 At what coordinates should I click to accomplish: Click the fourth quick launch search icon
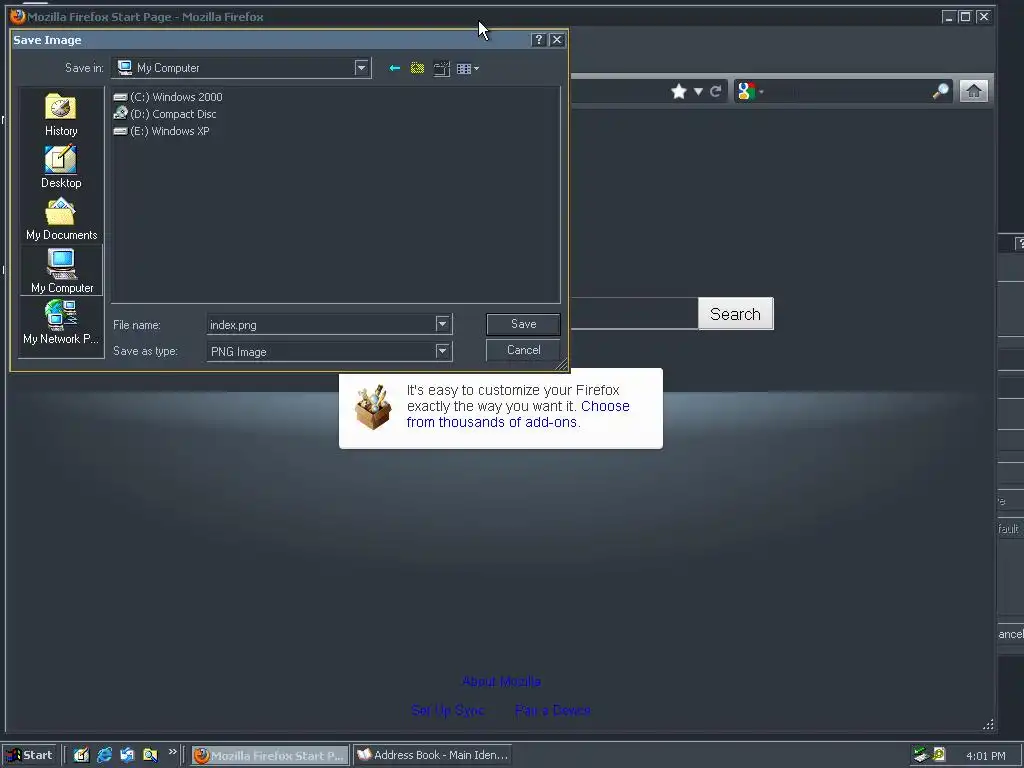coord(150,755)
